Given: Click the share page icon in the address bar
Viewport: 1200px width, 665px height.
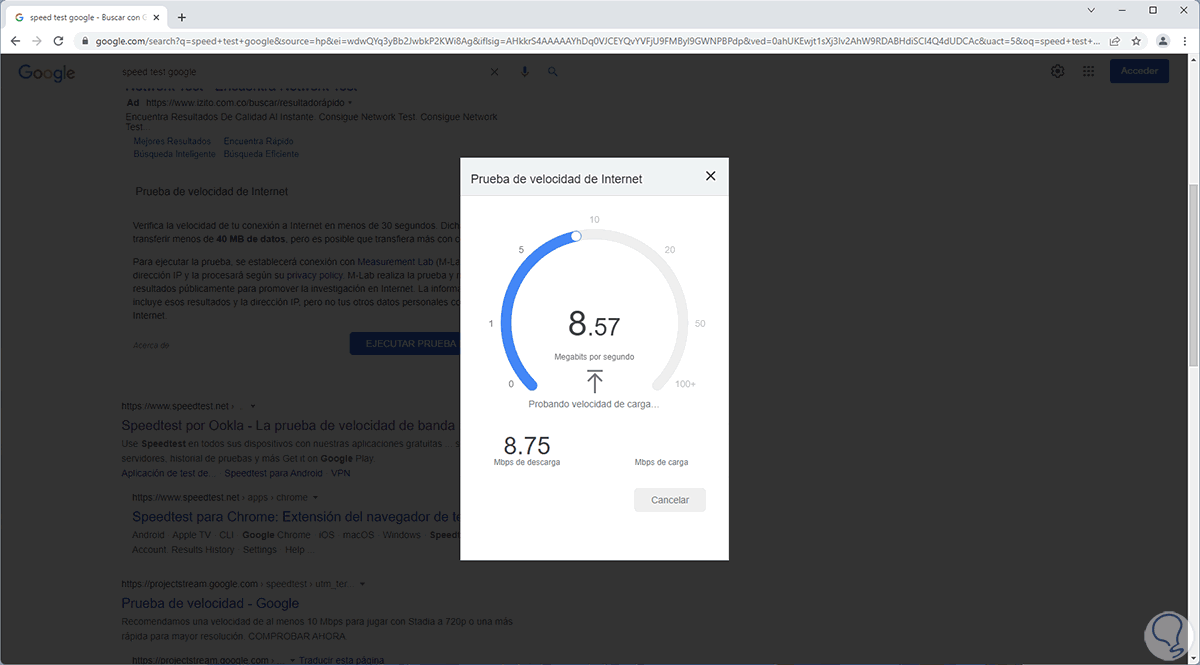Looking at the screenshot, I should click(x=1114, y=41).
